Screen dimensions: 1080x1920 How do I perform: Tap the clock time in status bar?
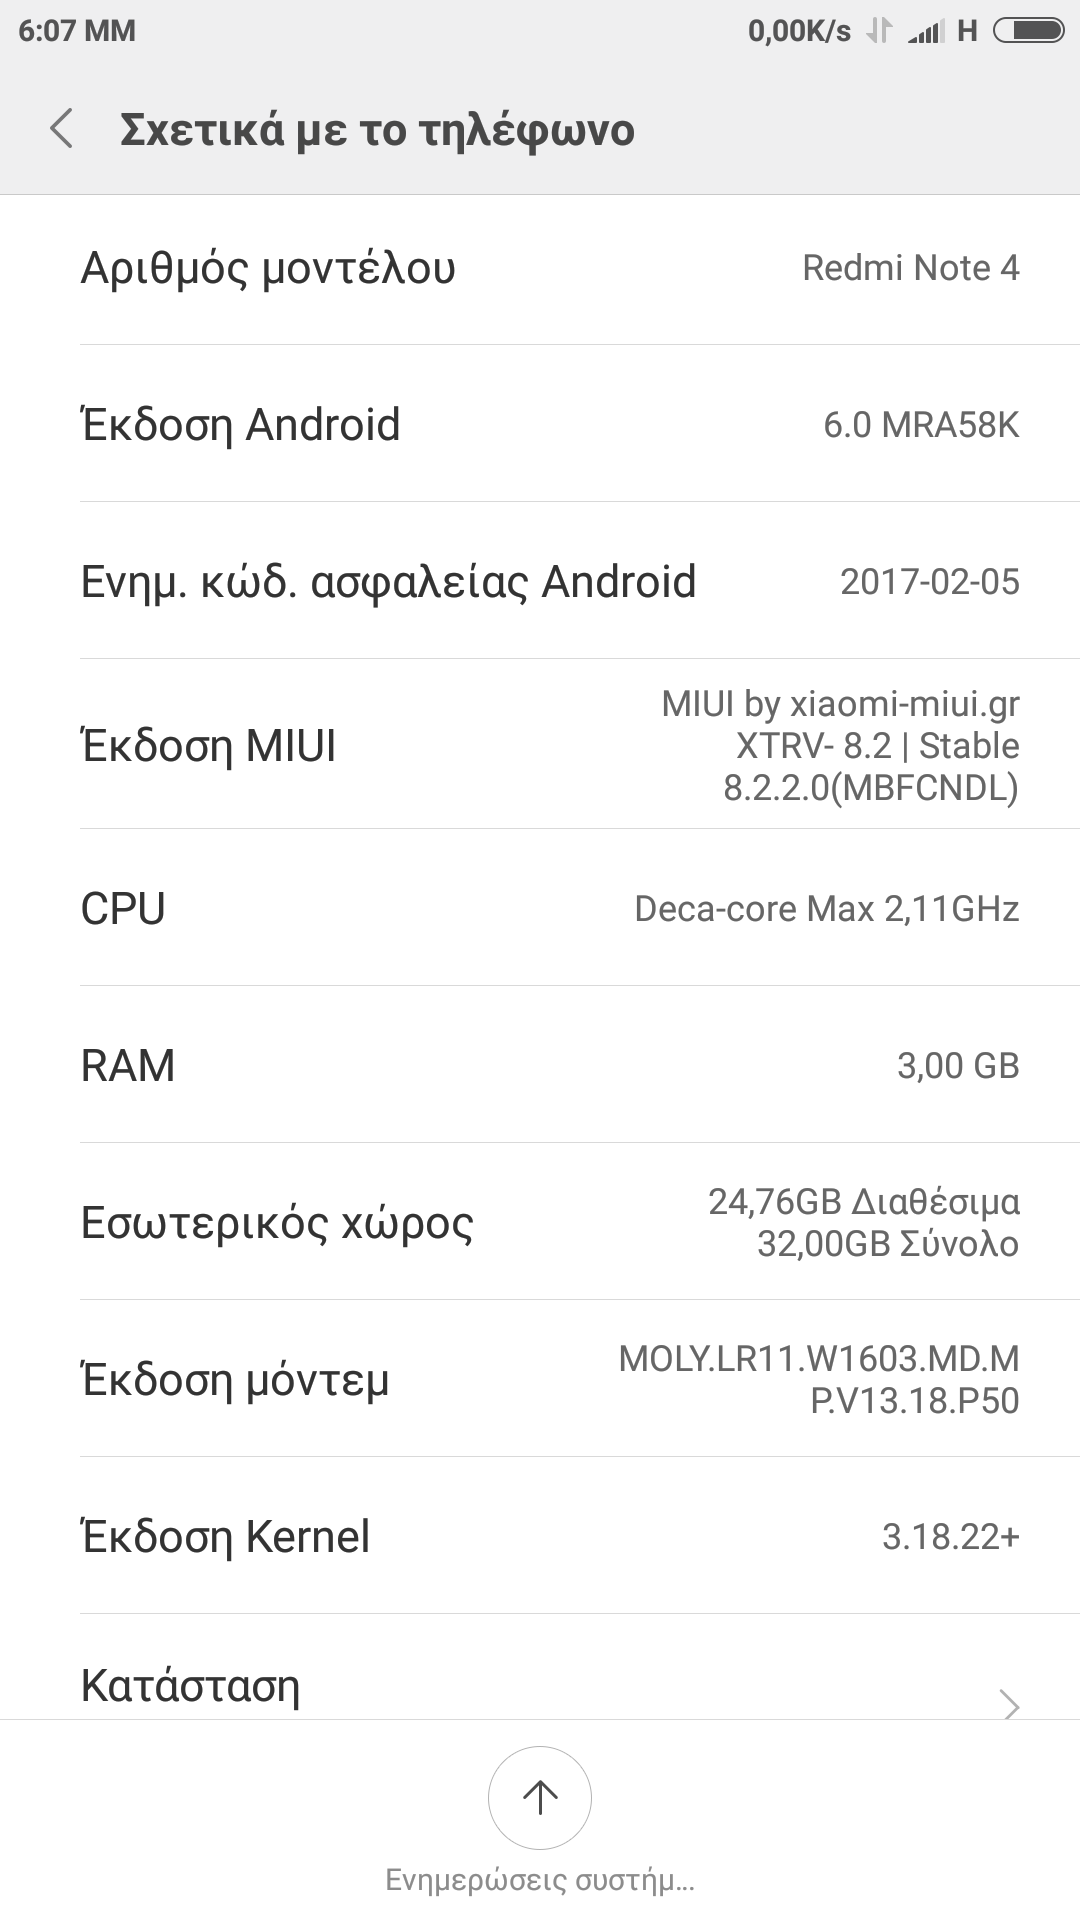click(77, 31)
